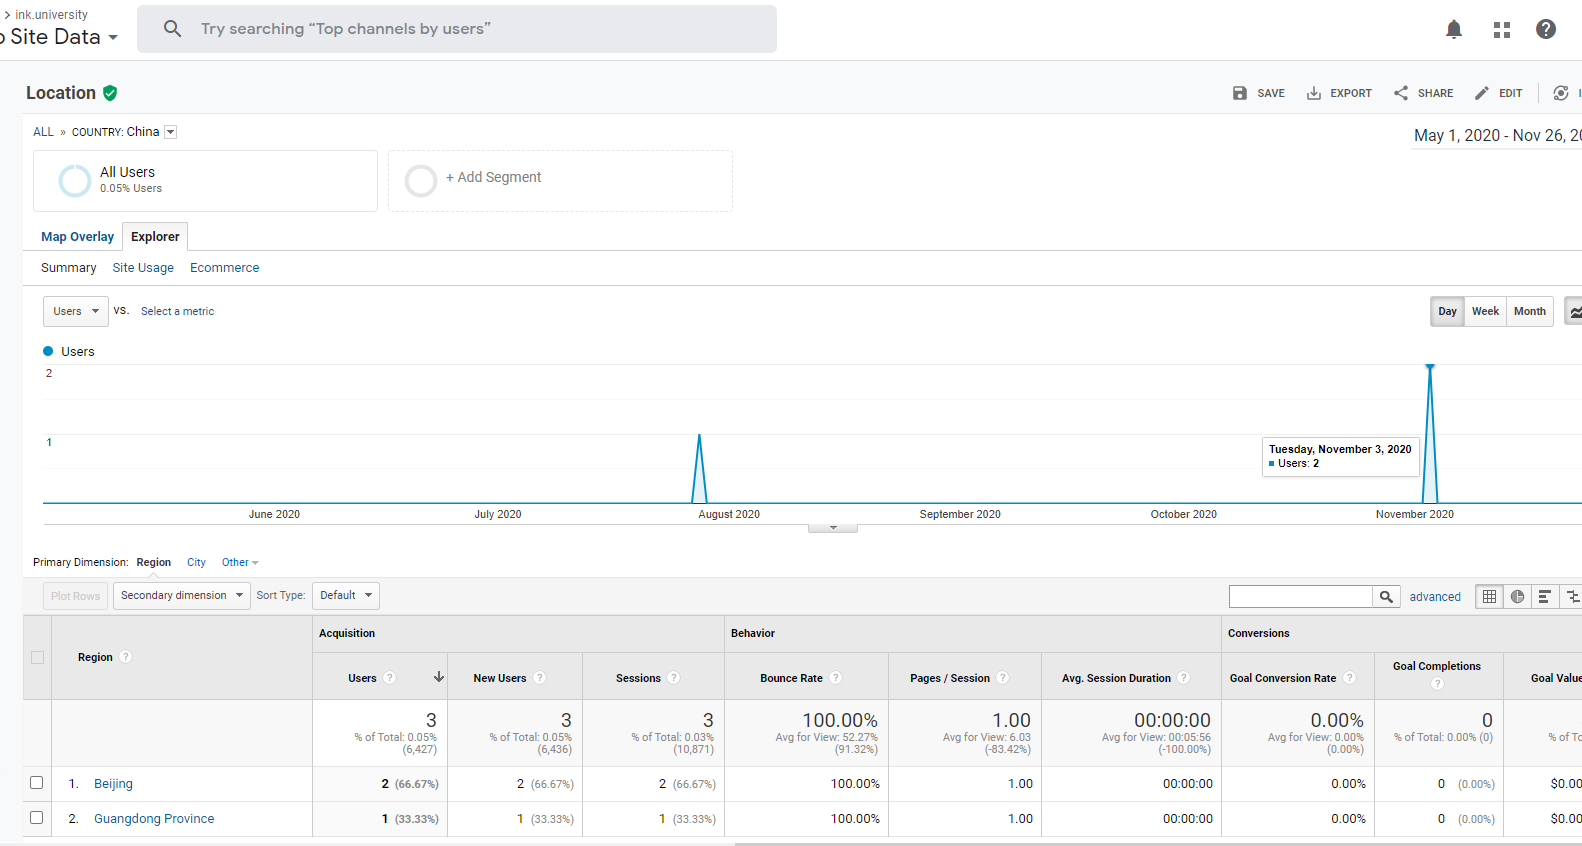1582x846 pixels.
Task: Open the Users metric dropdown
Action: [76, 311]
